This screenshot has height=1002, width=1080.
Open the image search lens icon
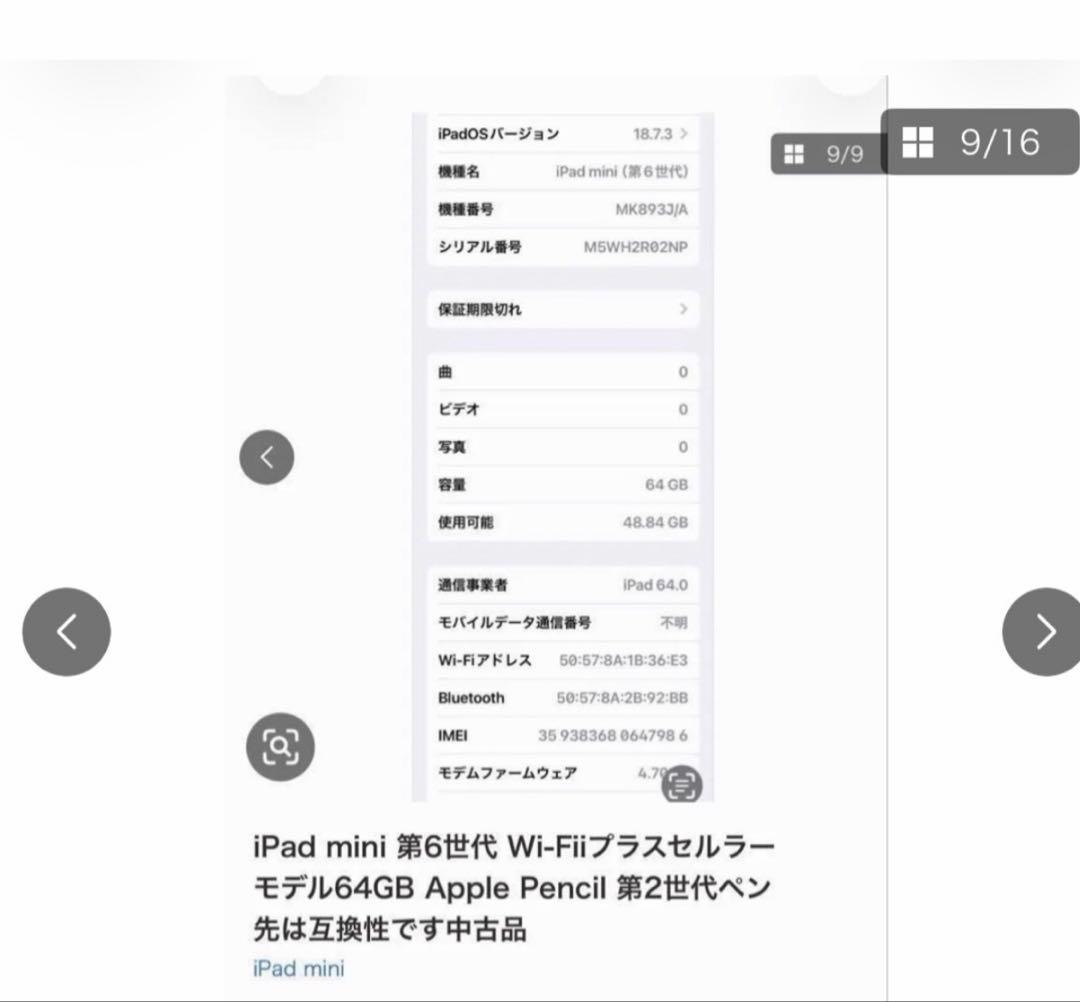tap(281, 745)
